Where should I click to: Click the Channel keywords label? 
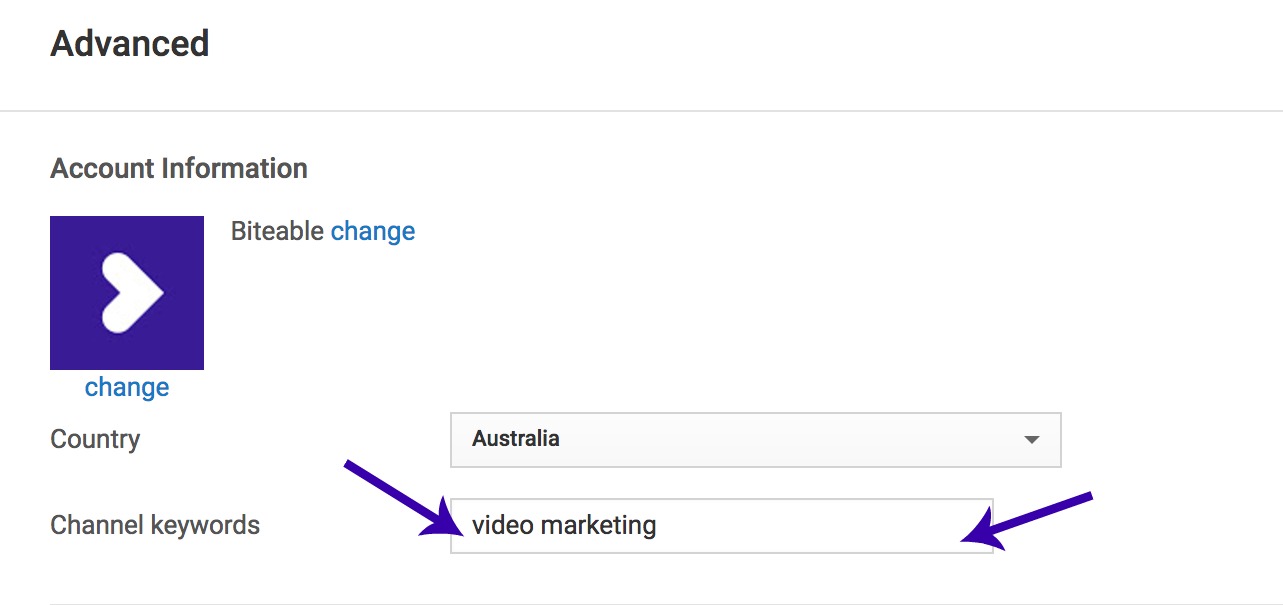155,524
